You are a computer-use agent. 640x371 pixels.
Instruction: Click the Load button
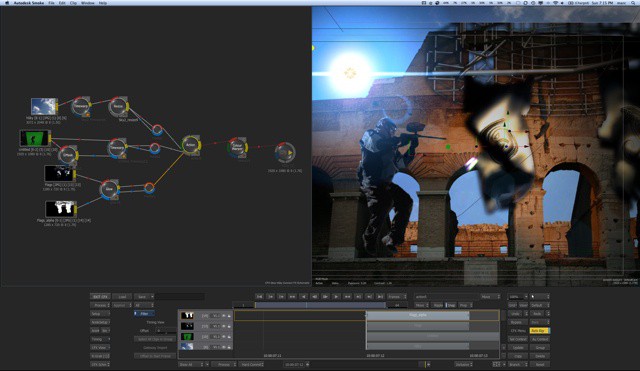[x=122, y=297]
